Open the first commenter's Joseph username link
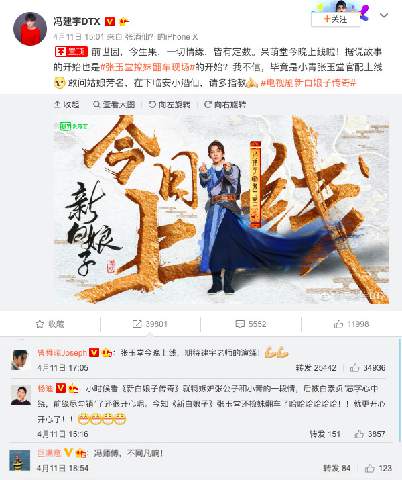The height and width of the screenshot is (480, 402). pos(62,352)
